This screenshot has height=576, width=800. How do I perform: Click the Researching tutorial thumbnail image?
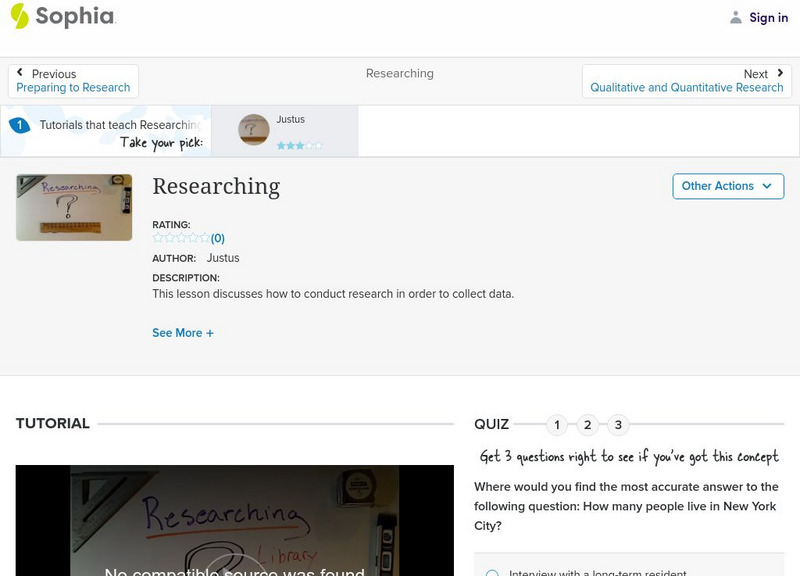point(74,207)
